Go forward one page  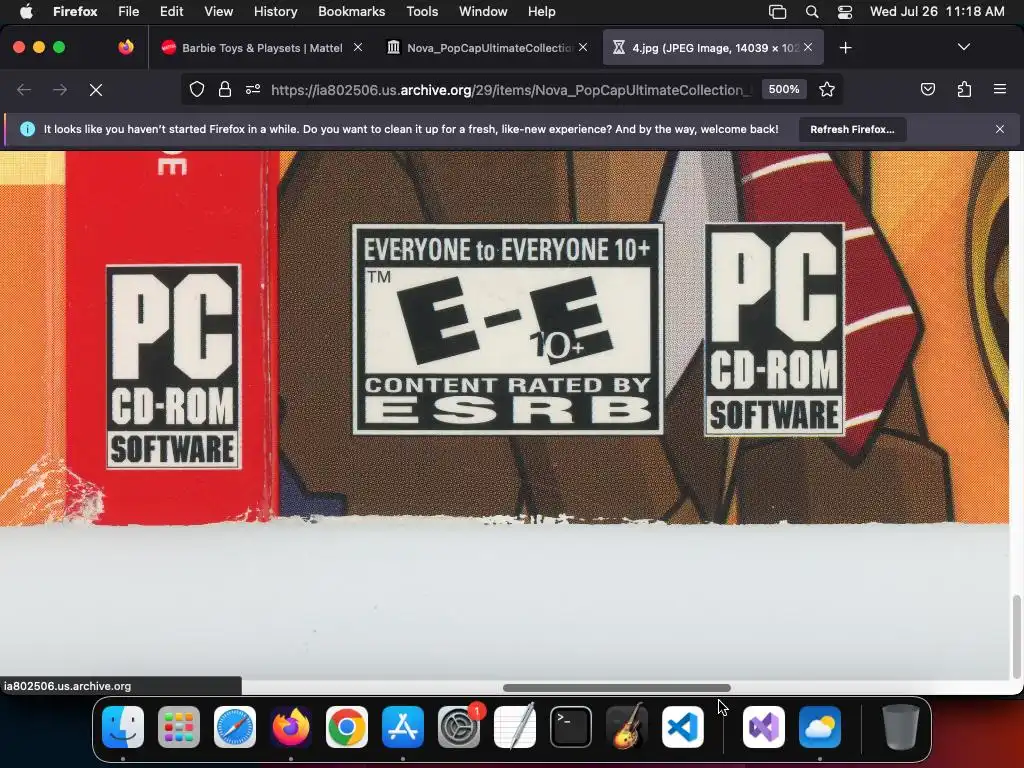(60, 89)
